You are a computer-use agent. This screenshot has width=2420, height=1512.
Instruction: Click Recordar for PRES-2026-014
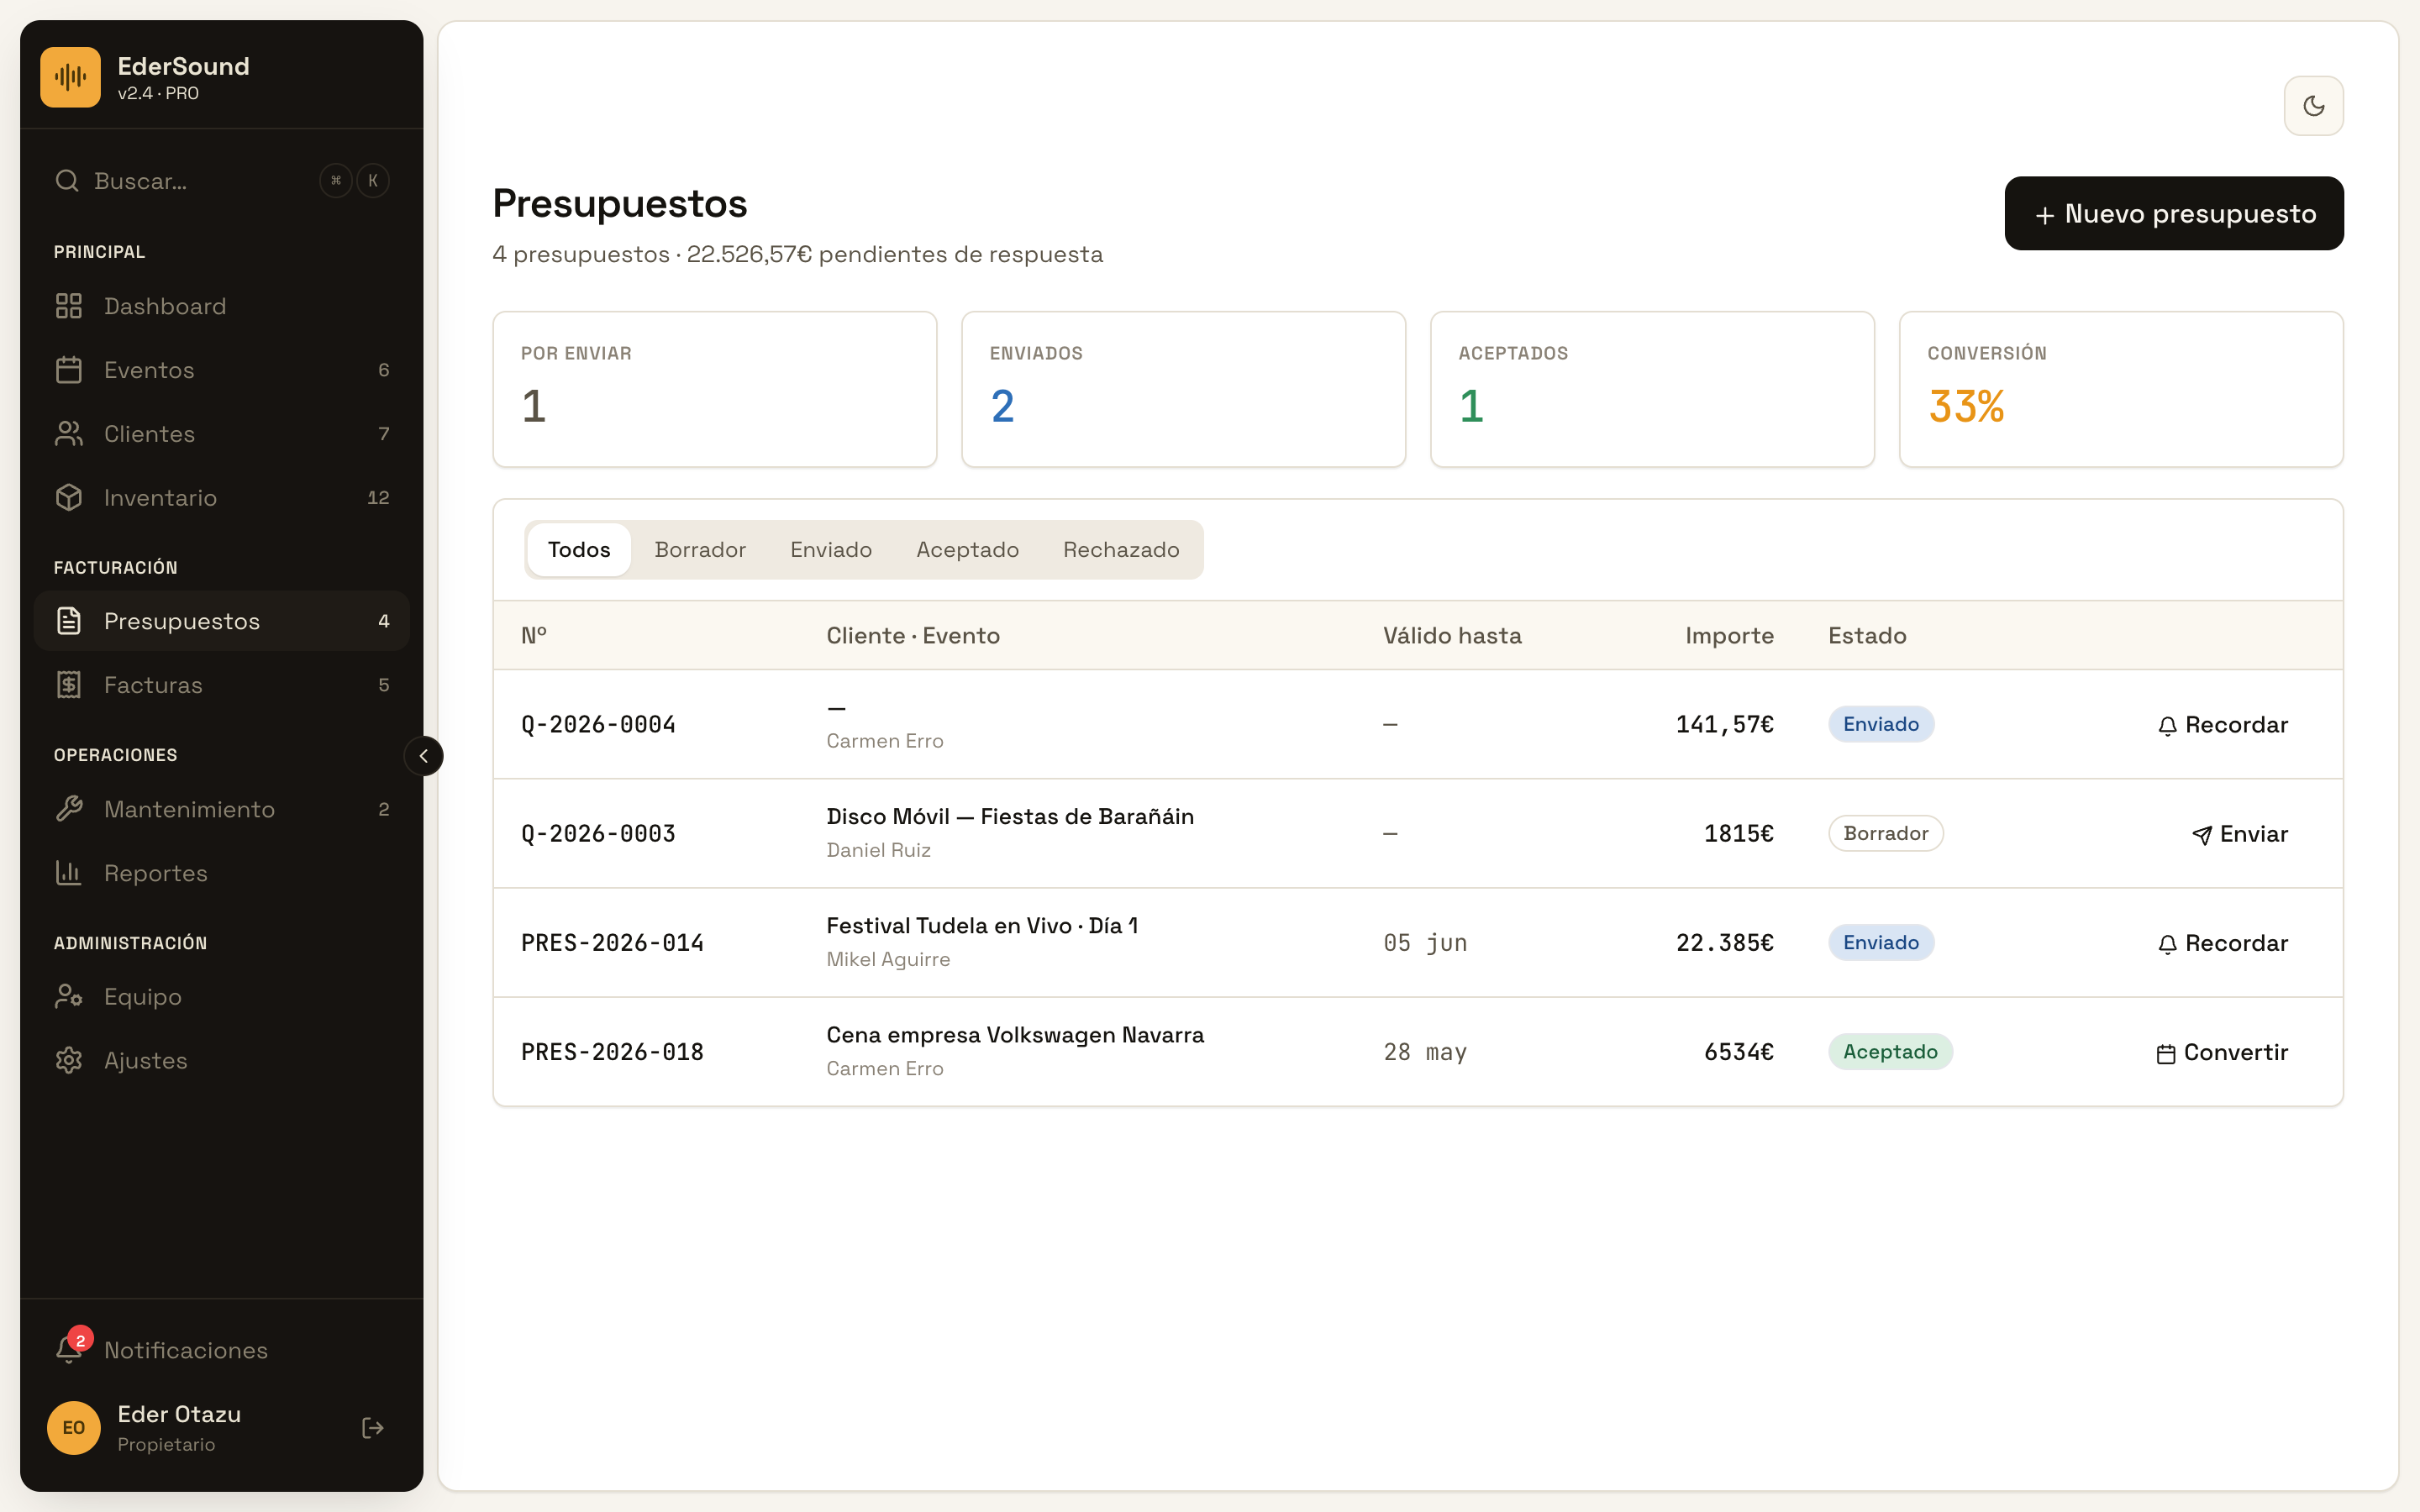click(x=2222, y=943)
